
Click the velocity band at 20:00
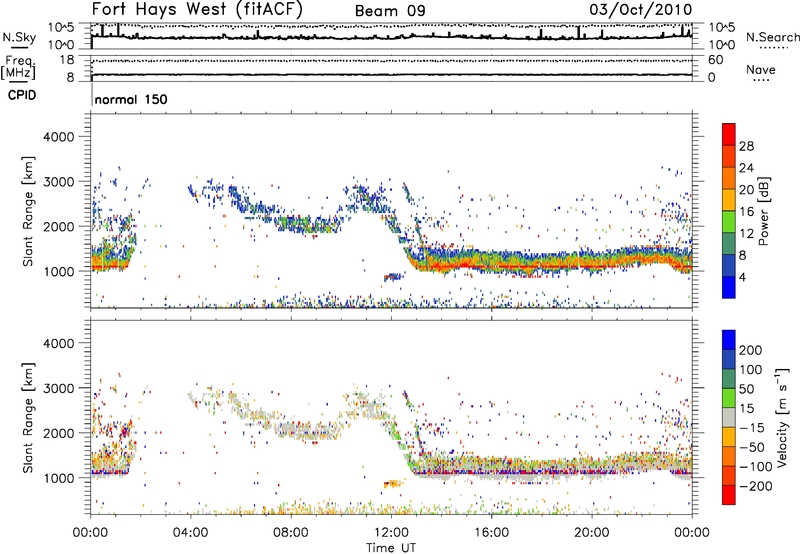pos(591,466)
